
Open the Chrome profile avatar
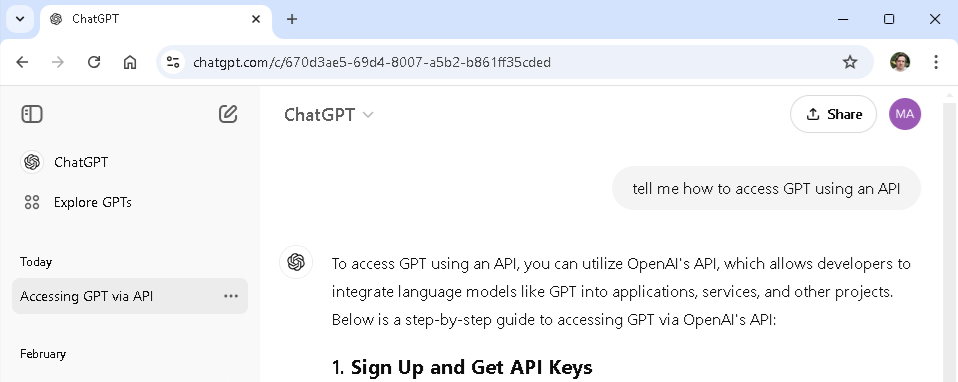pos(900,62)
